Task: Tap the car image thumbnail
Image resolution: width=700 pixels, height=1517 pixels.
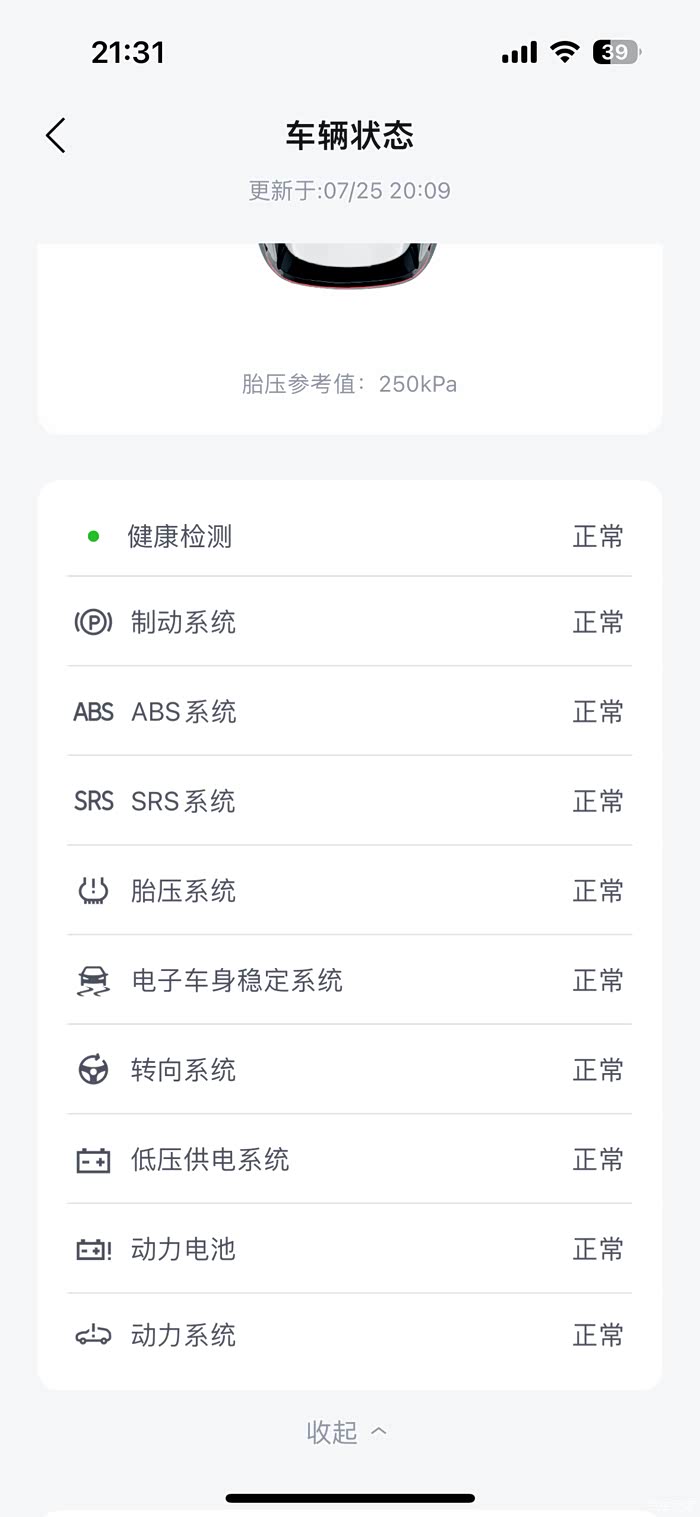Action: [x=348, y=266]
